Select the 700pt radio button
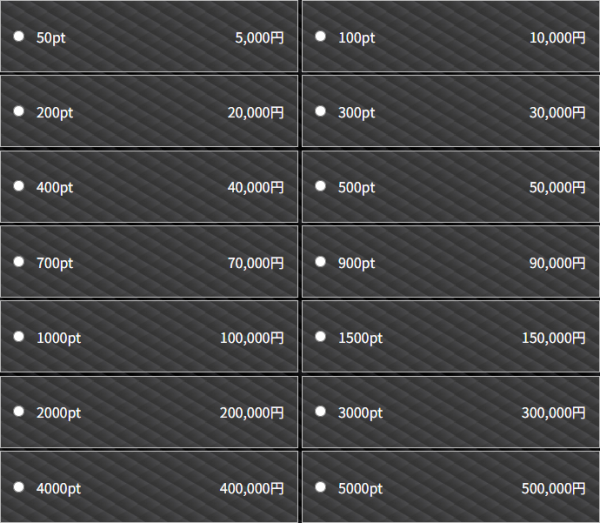600x523 pixels. pos(19,262)
